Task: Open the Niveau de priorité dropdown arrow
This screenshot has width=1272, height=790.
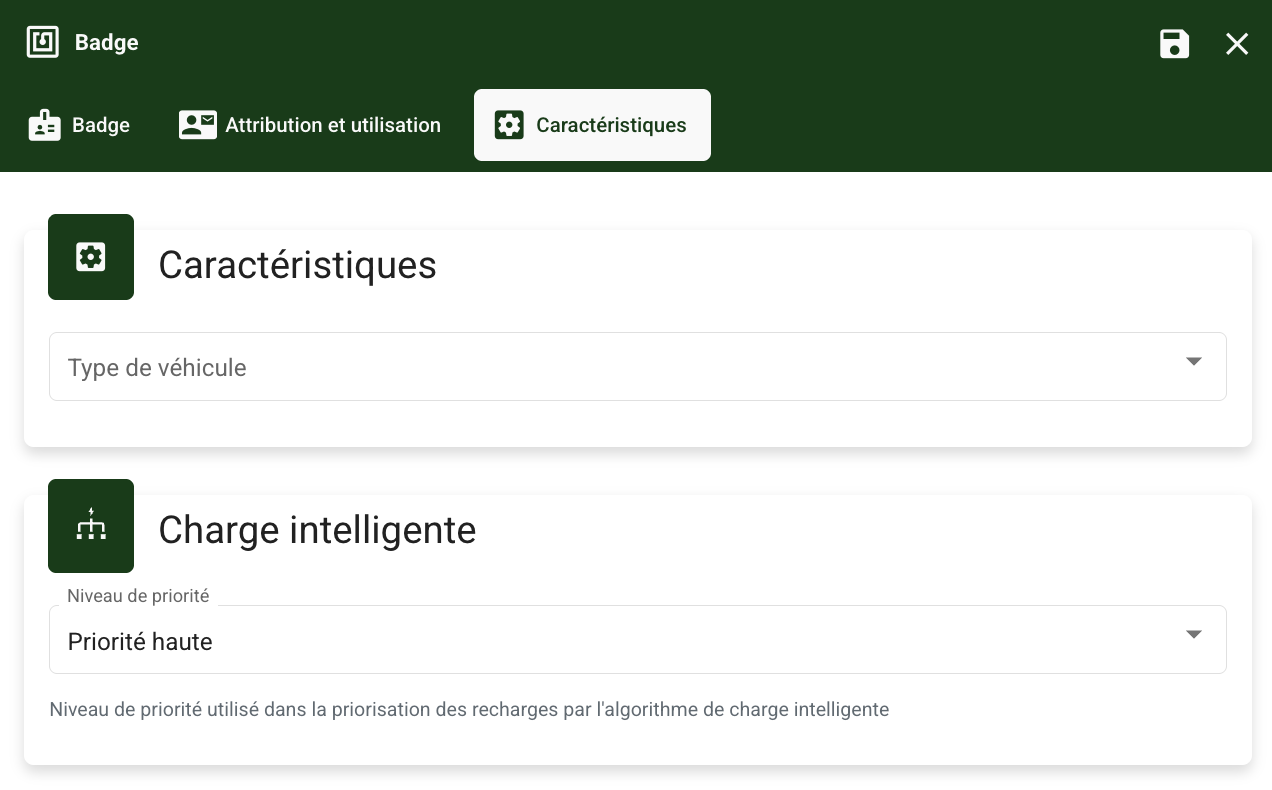Action: (1193, 634)
